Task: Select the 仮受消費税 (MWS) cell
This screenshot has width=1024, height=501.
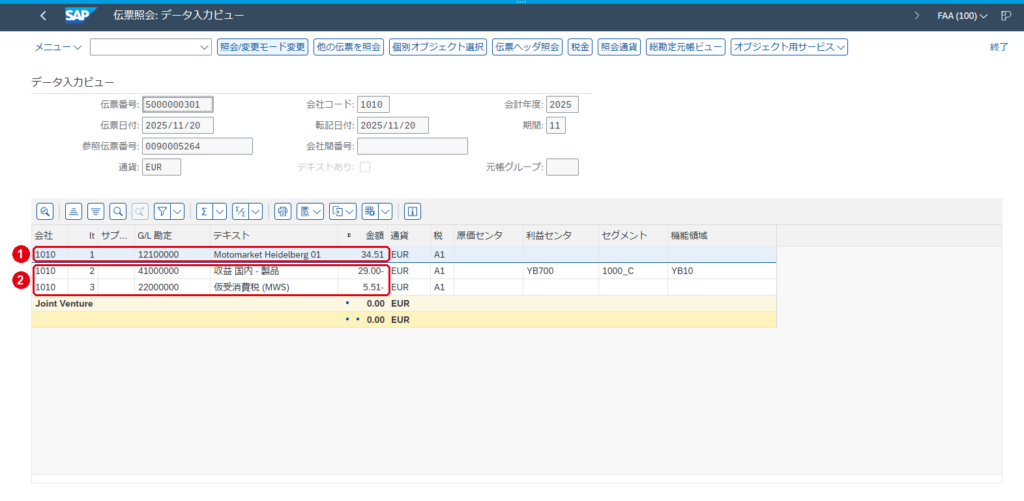Action: [x=273, y=287]
